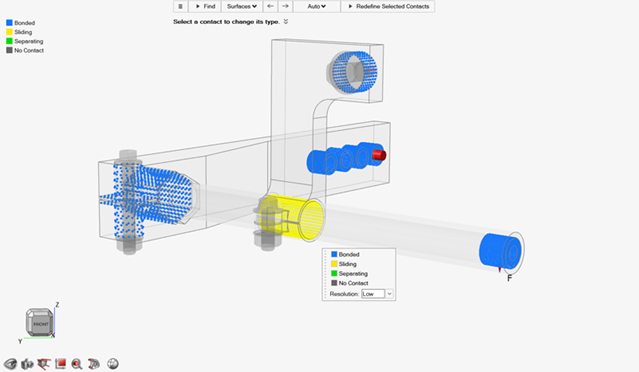Go to the next contact arrow

[285, 7]
